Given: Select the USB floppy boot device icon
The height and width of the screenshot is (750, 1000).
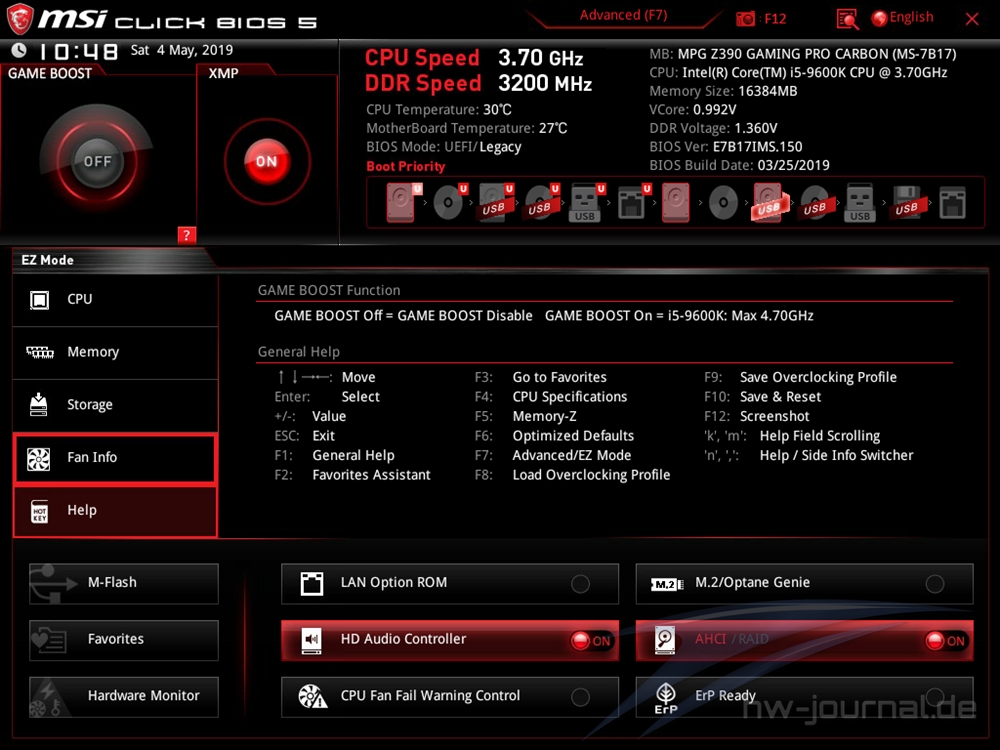Looking at the screenshot, I should [x=907, y=203].
